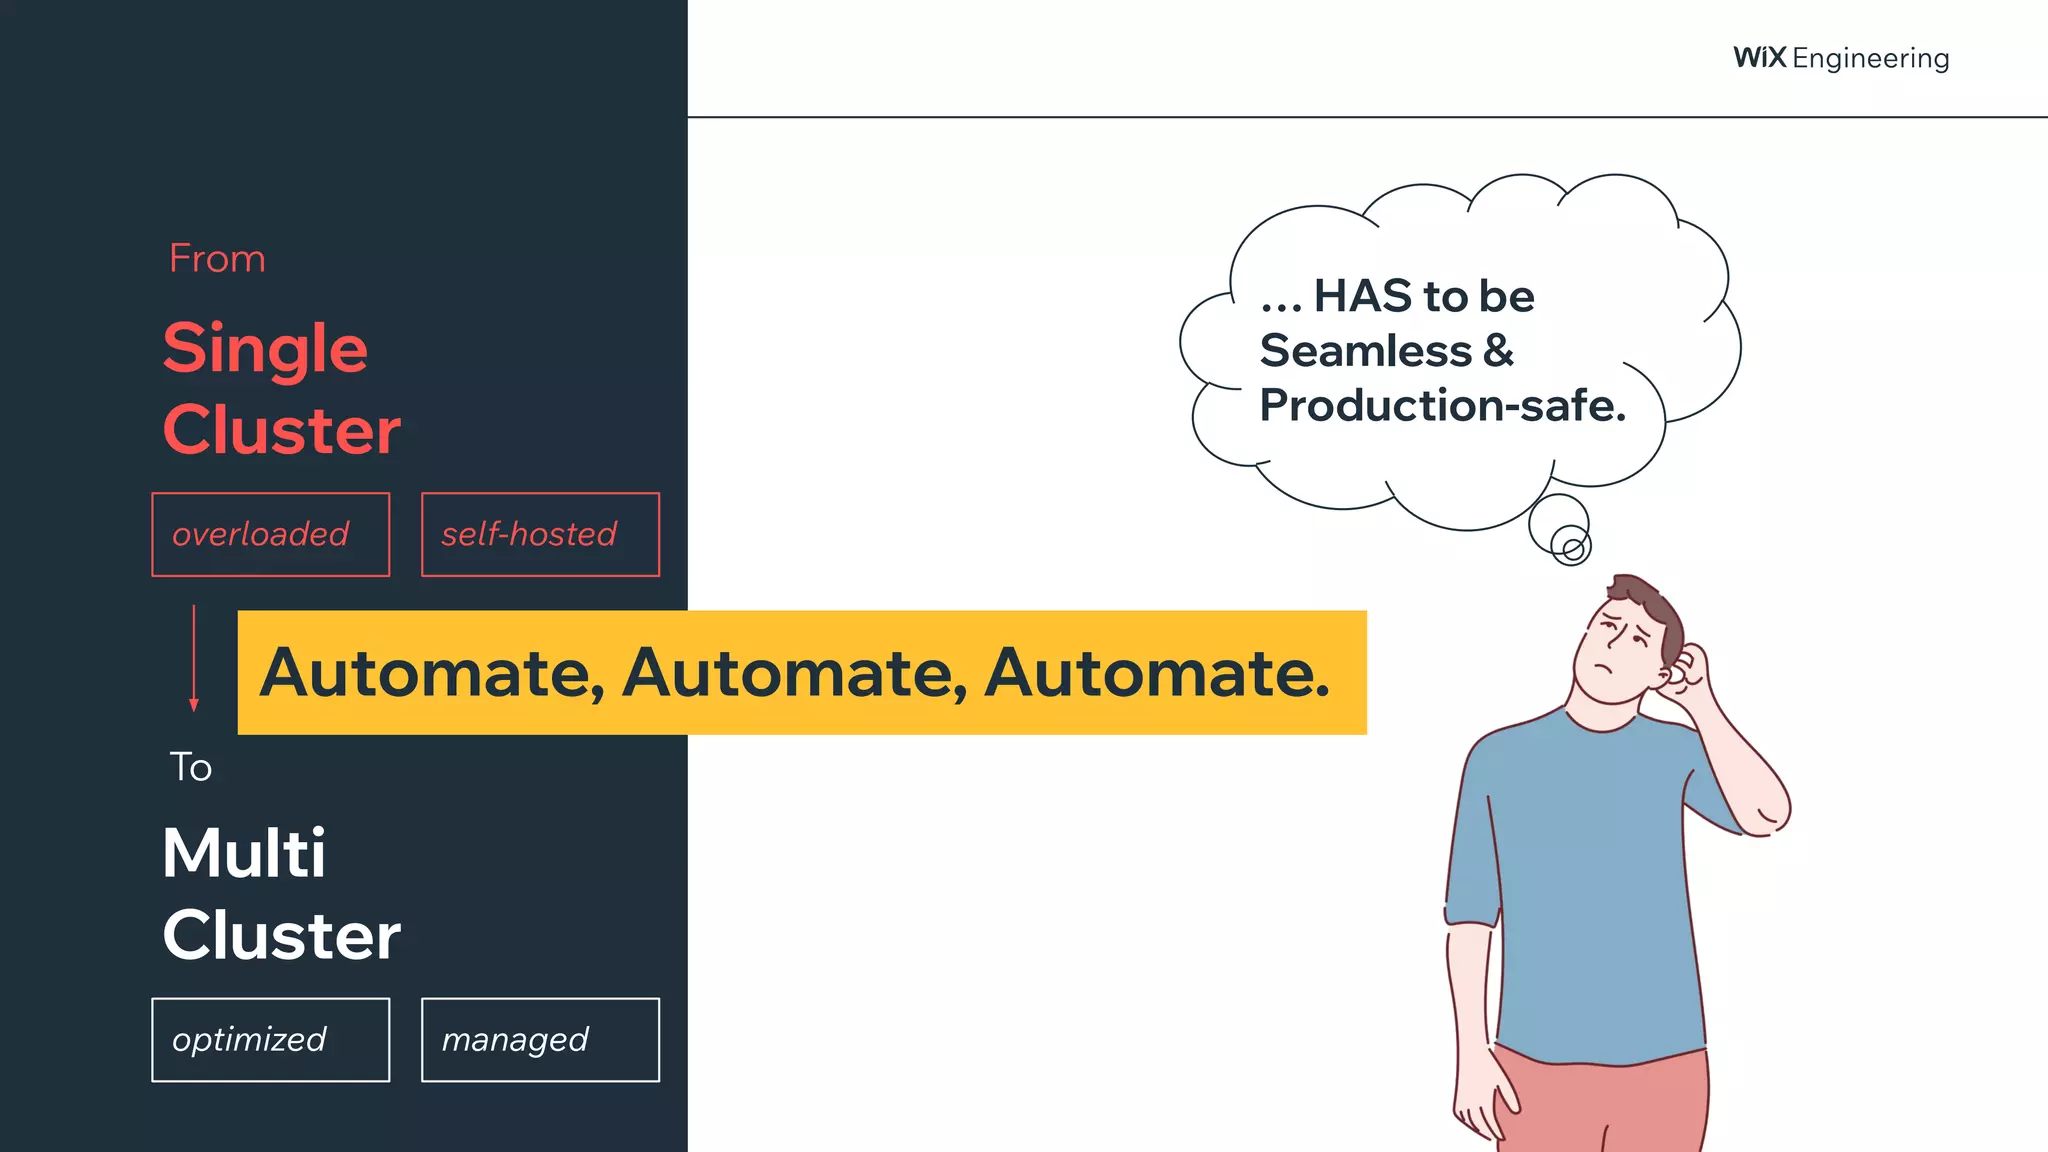This screenshot has width=2048, height=1152.
Task: Click the 'overloaded' label box
Action: (270, 534)
